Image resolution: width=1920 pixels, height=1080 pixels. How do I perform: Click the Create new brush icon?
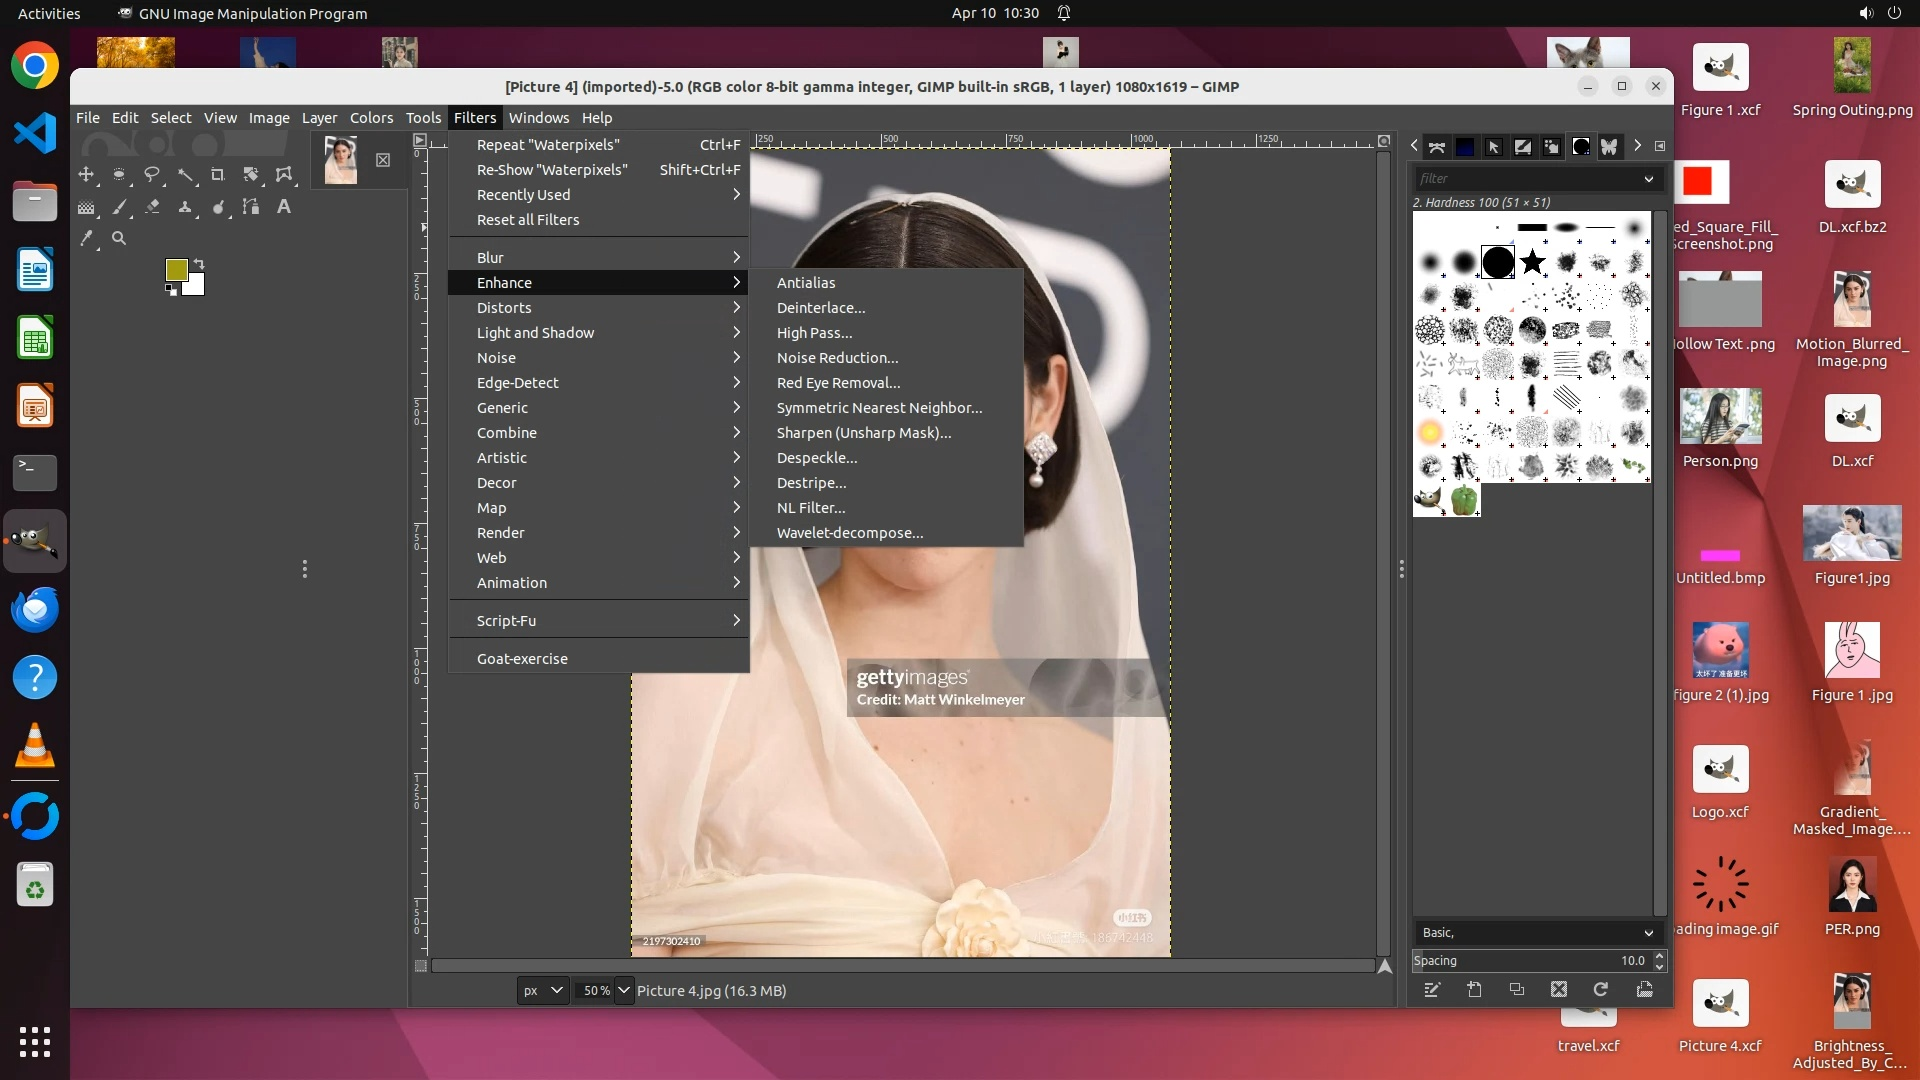tap(1474, 990)
